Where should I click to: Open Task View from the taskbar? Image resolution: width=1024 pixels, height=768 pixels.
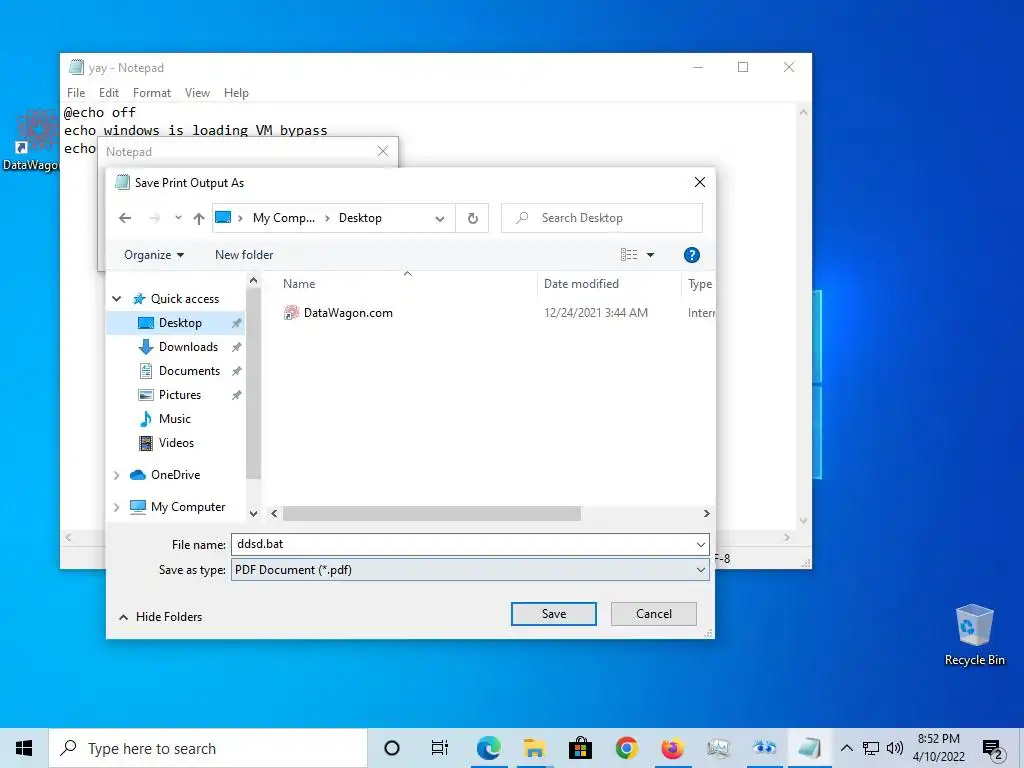(440, 748)
